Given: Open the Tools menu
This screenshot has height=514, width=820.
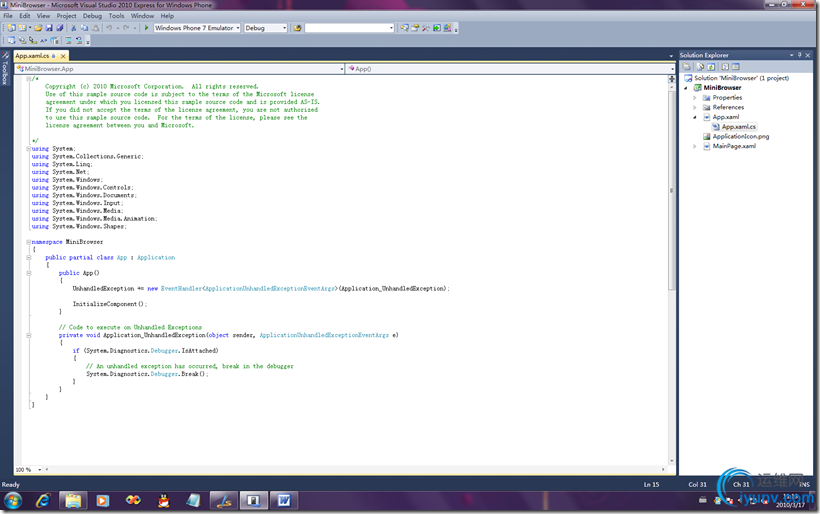Looking at the screenshot, I should coord(116,16).
